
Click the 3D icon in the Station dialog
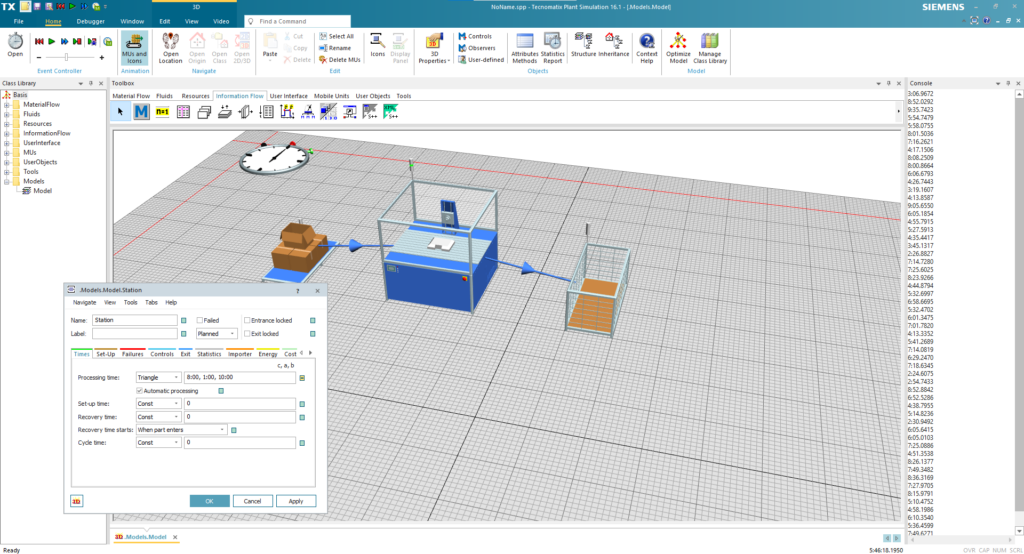click(x=76, y=501)
